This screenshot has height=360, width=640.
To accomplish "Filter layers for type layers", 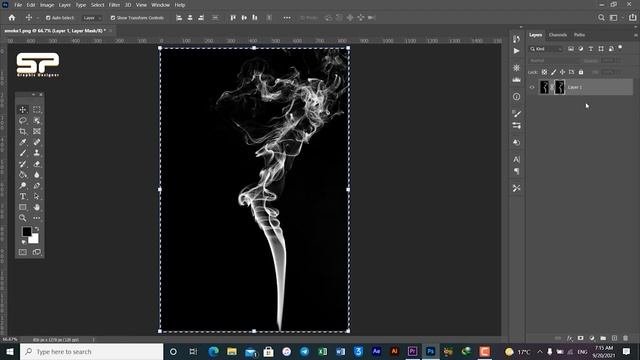I will point(591,49).
